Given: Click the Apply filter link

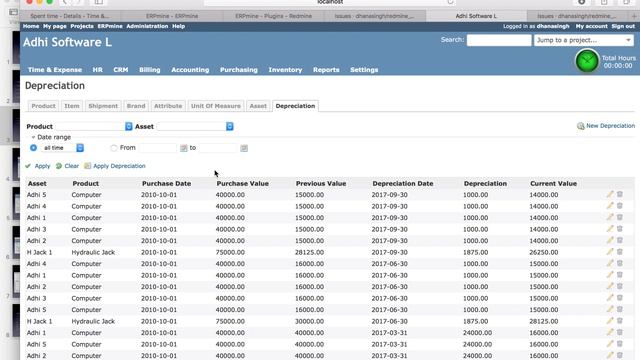Looking at the screenshot, I should pos(42,166).
